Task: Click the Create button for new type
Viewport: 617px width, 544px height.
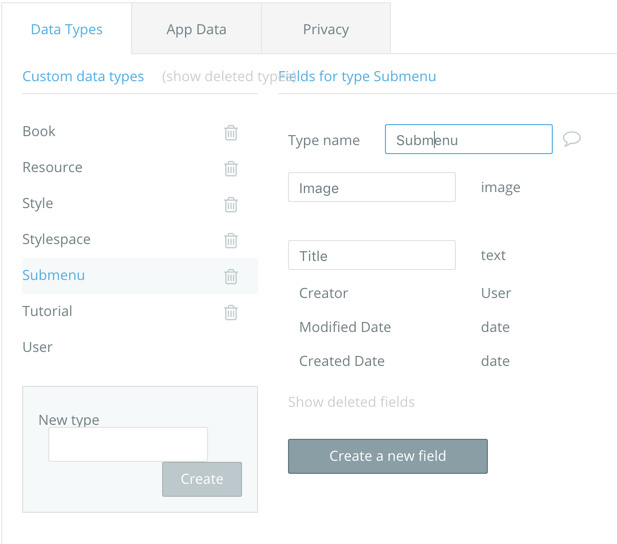Action: pyautogui.click(x=201, y=479)
